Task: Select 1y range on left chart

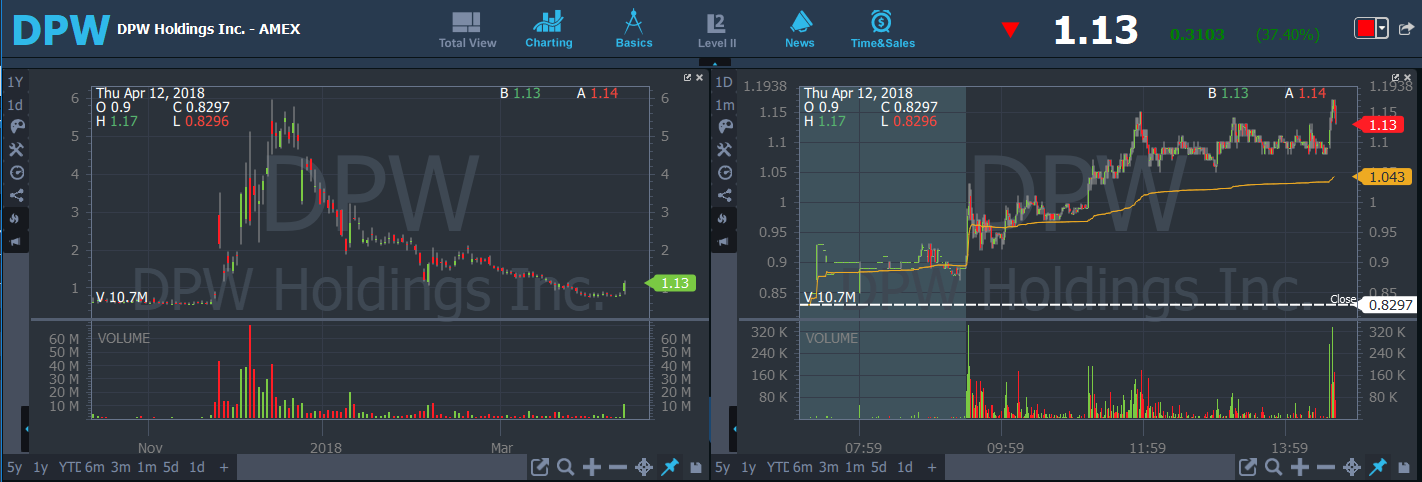Action: tap(40, 467)
